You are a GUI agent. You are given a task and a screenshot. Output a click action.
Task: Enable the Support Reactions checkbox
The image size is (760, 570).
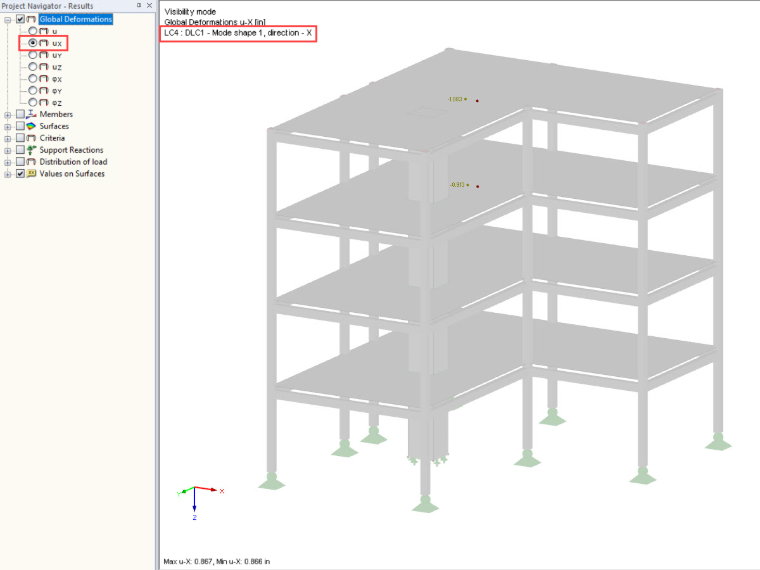[x=20, y=150]
